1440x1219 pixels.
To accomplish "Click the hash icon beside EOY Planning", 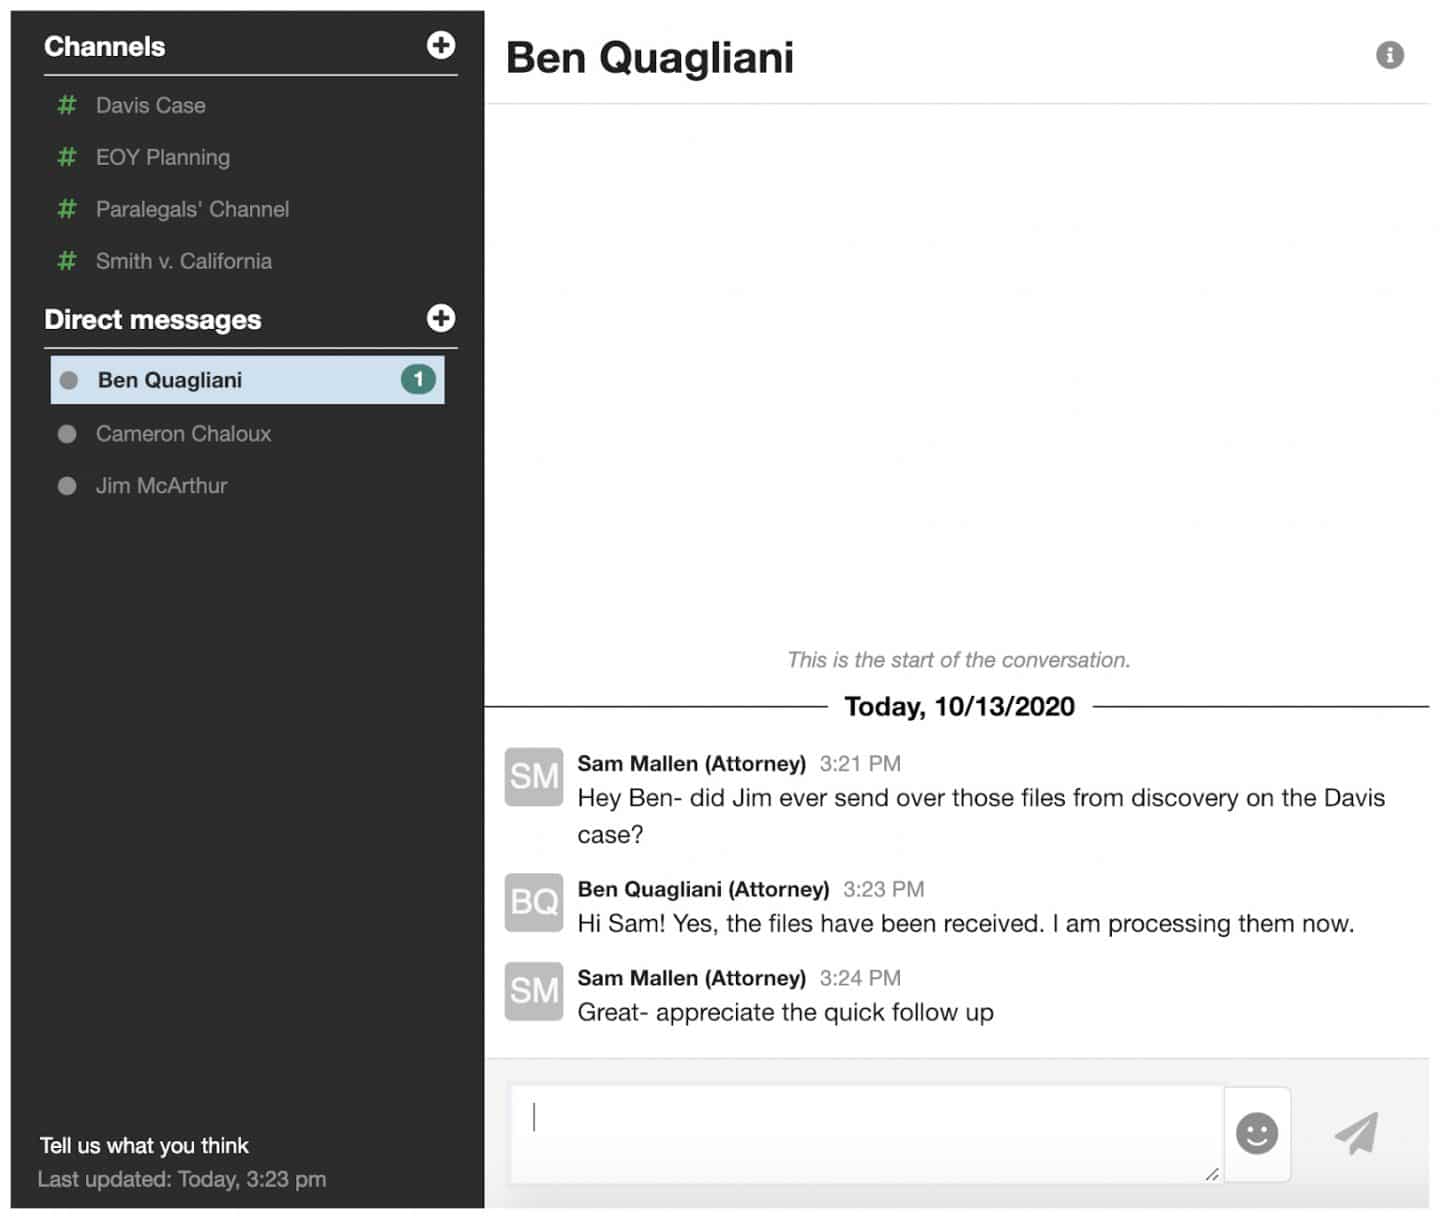I will point(67,157).
